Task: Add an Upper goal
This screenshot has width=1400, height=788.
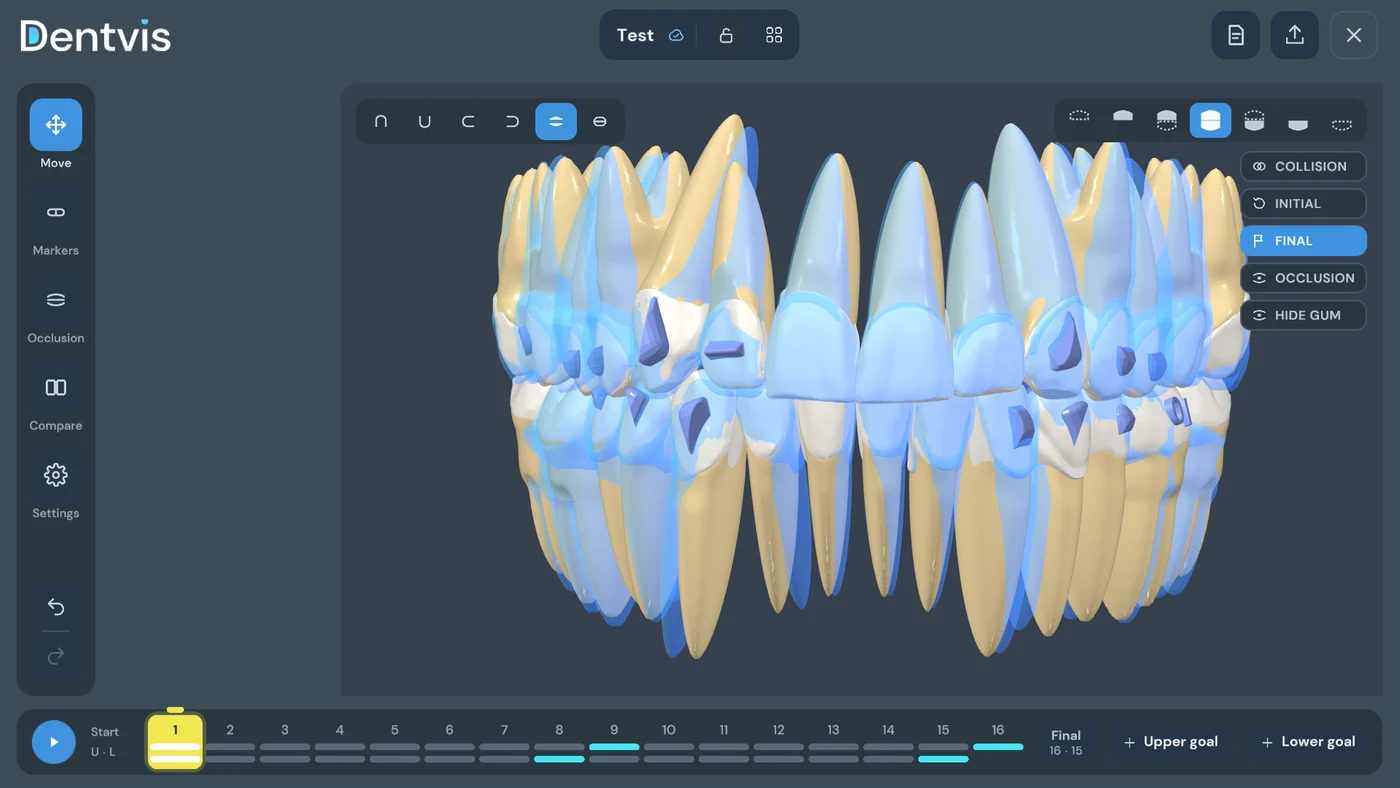Action: (x=1171, y=742)
